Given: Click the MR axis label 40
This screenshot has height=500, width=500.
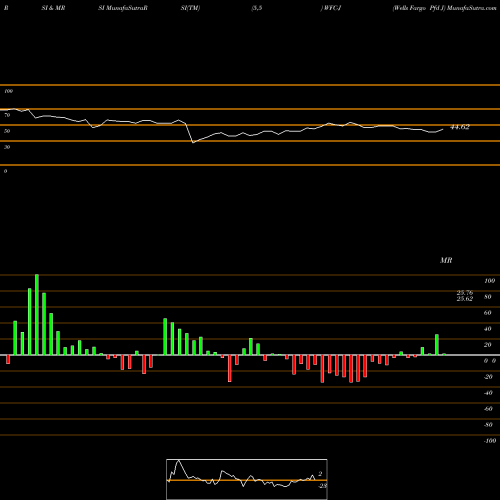Looking at the screenshot, I should pyautogui.click(x=488, y=329).
